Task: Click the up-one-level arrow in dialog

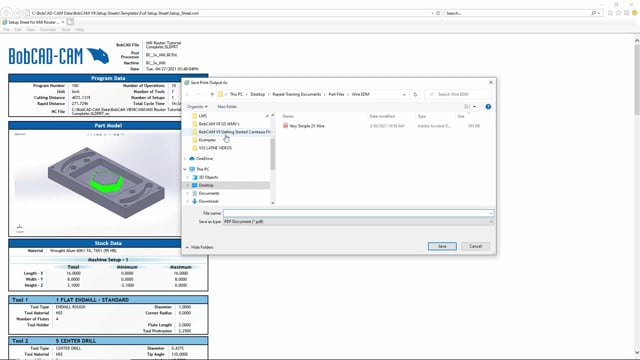Action: 212,94
